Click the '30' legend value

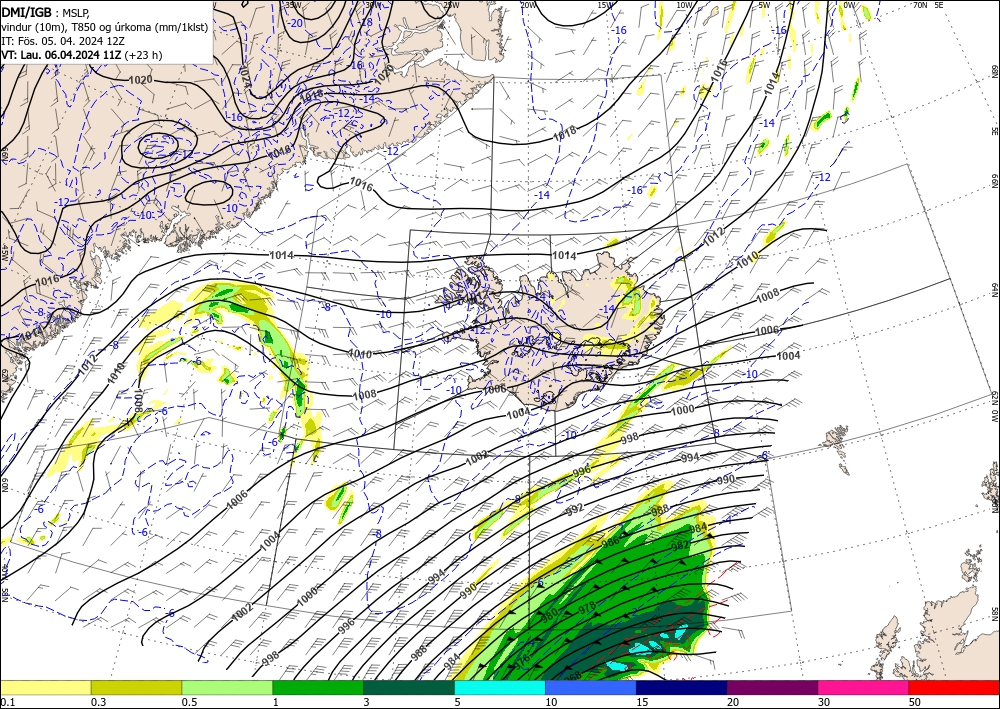tap(824, 702)
